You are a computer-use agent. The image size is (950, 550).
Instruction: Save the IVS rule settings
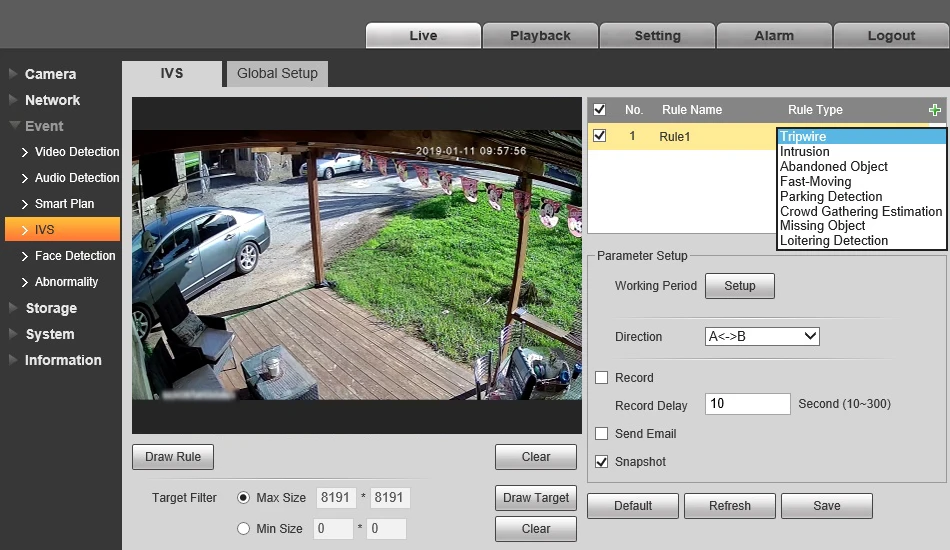(826, 506)
